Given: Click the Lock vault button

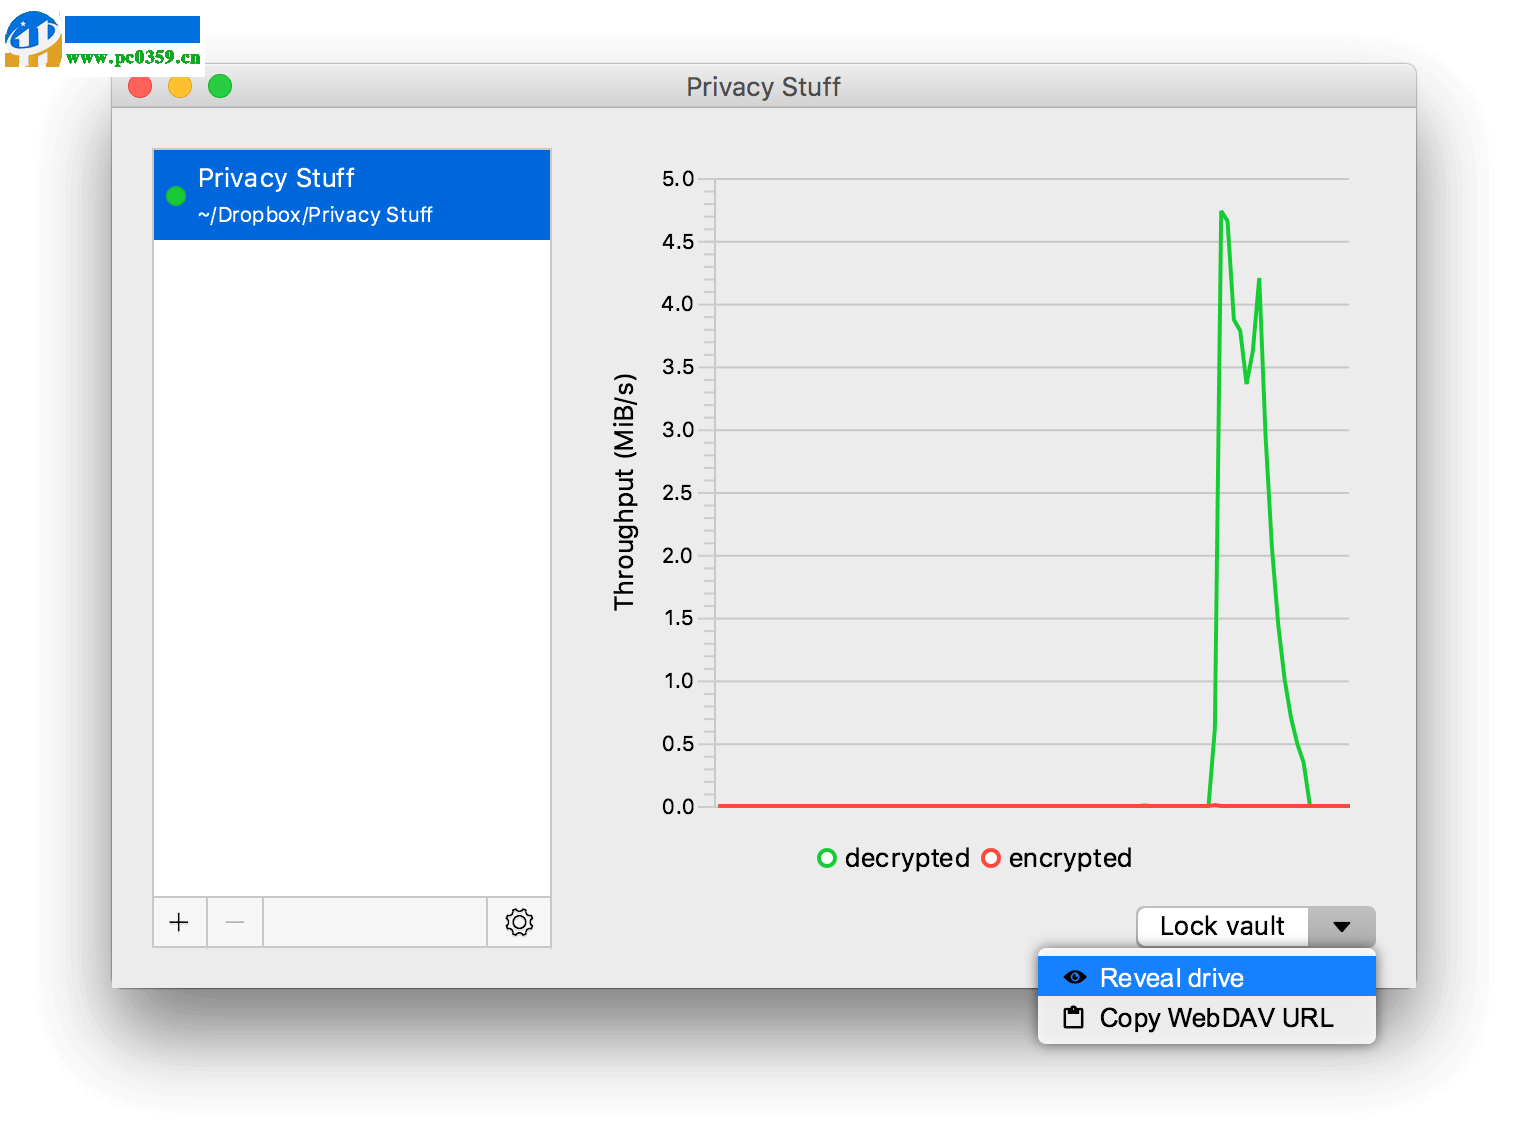Looking at the screenshot, I should [1222, 926].
